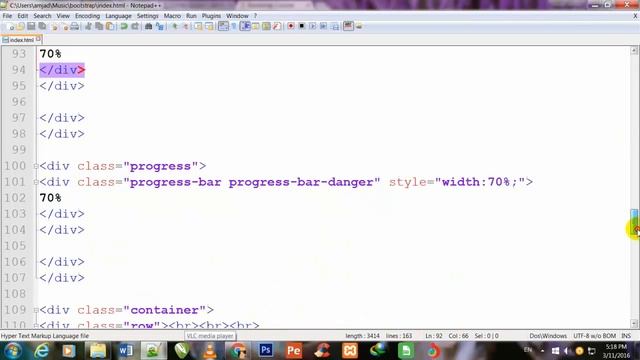
Task: Click the "width:70%;" style value
Action: click(x=480, y=182)
